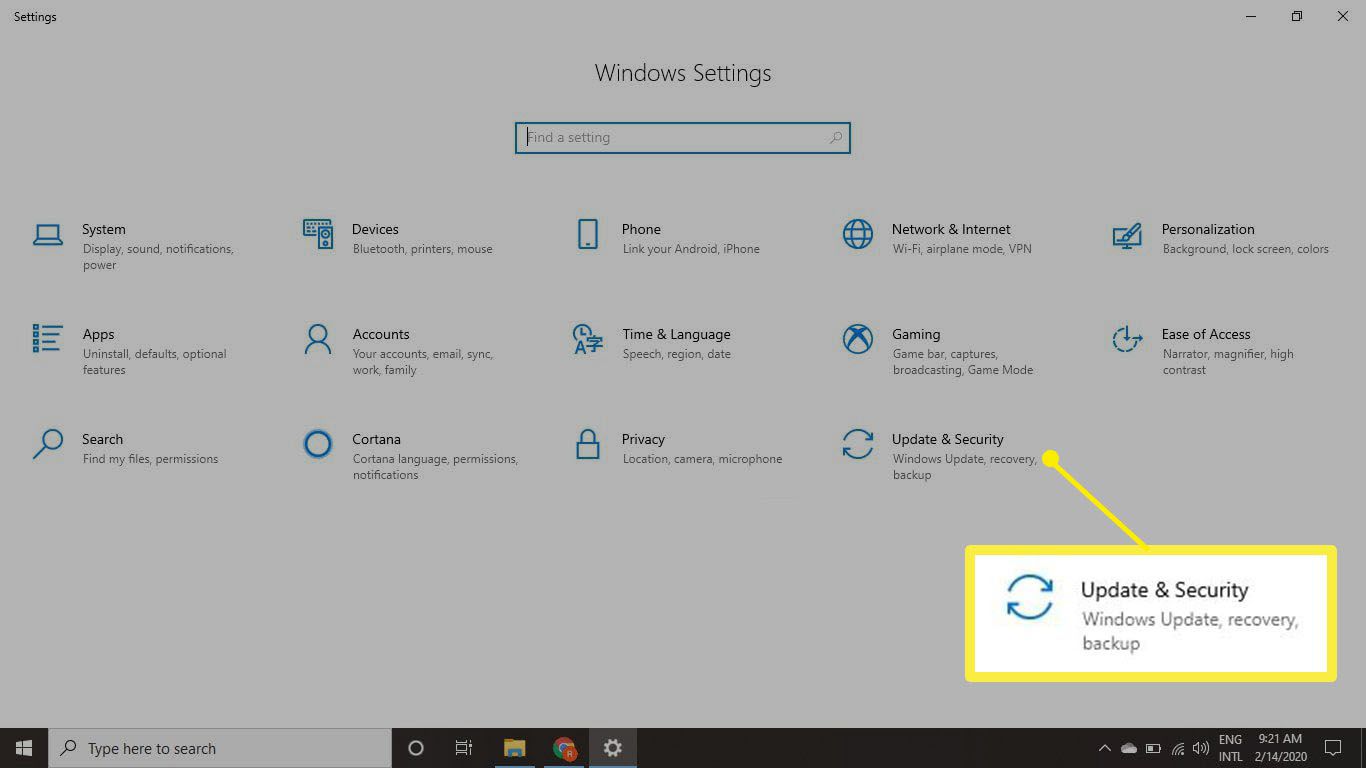Open File Explorer from the taskbar
This screenshot has width=1366, height=768.
coord(515,748)
